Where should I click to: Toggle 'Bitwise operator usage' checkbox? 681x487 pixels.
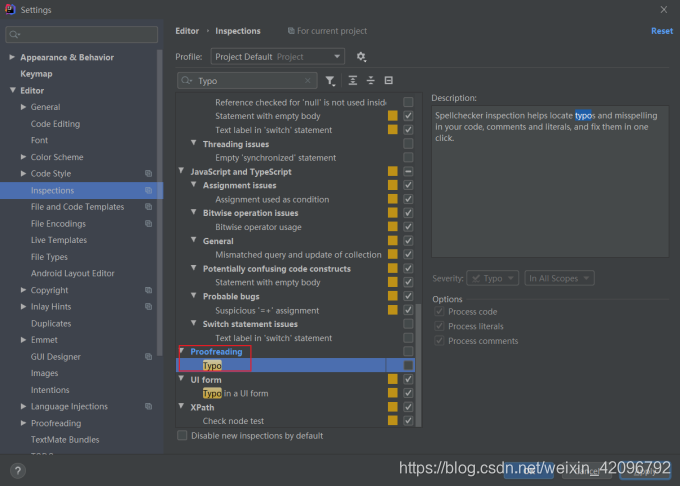(408, 226)
